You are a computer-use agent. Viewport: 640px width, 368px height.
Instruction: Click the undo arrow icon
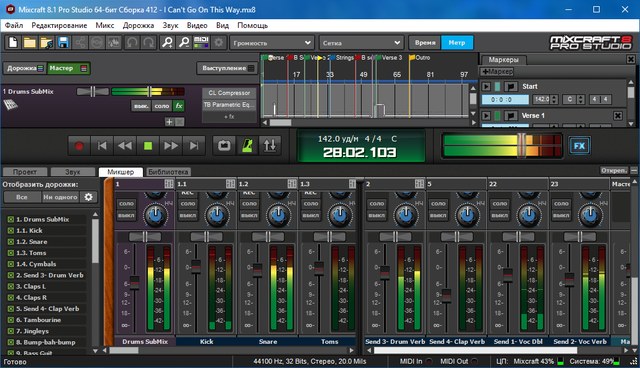coord(132,42)
